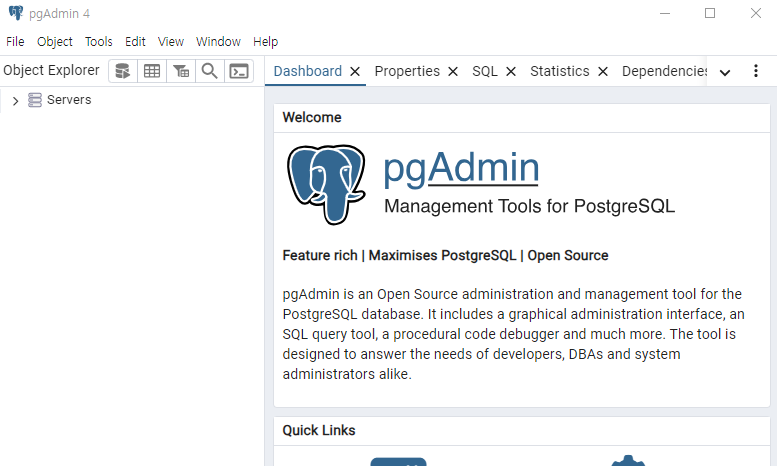
Task: Click the Filtered Rows icon
Action: click(181, 71)
